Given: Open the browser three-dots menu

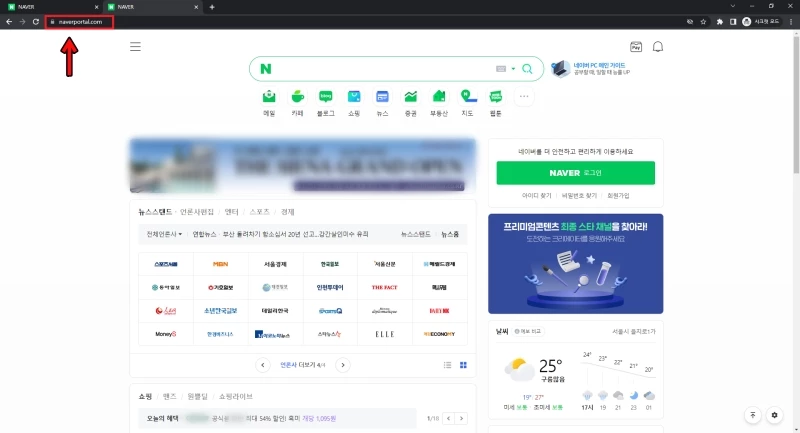Looking at the screenshot, I should point(791,22).
